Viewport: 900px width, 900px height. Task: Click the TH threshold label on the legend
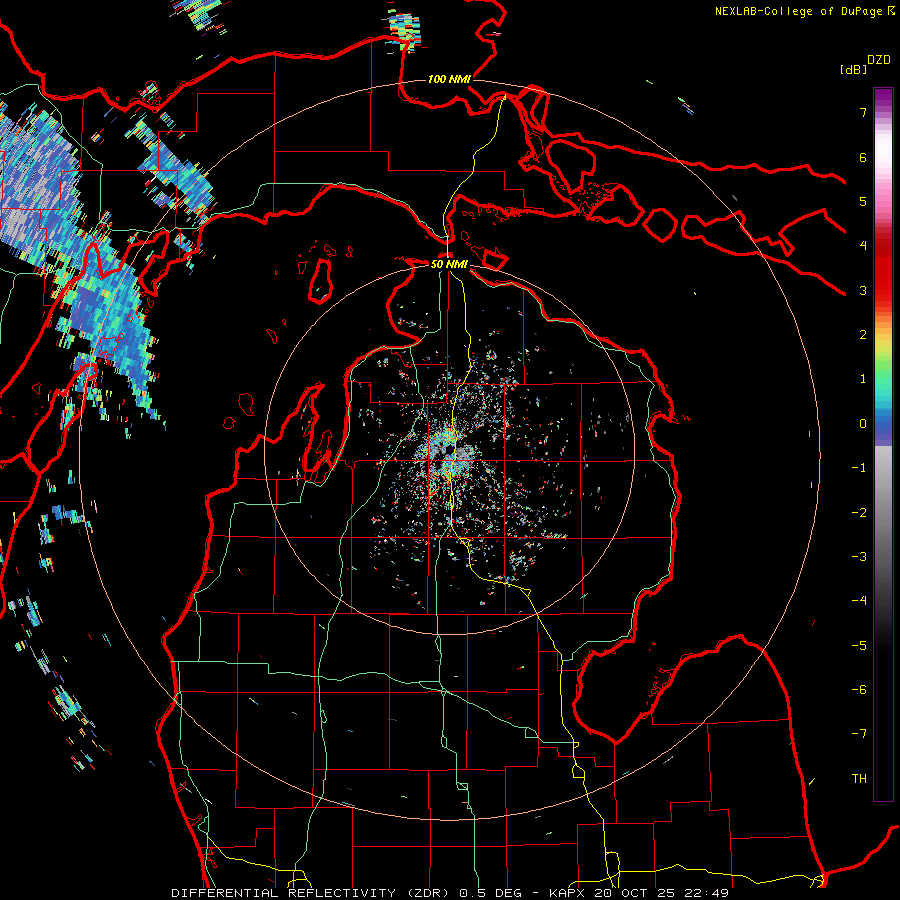[x=859, y=779]
